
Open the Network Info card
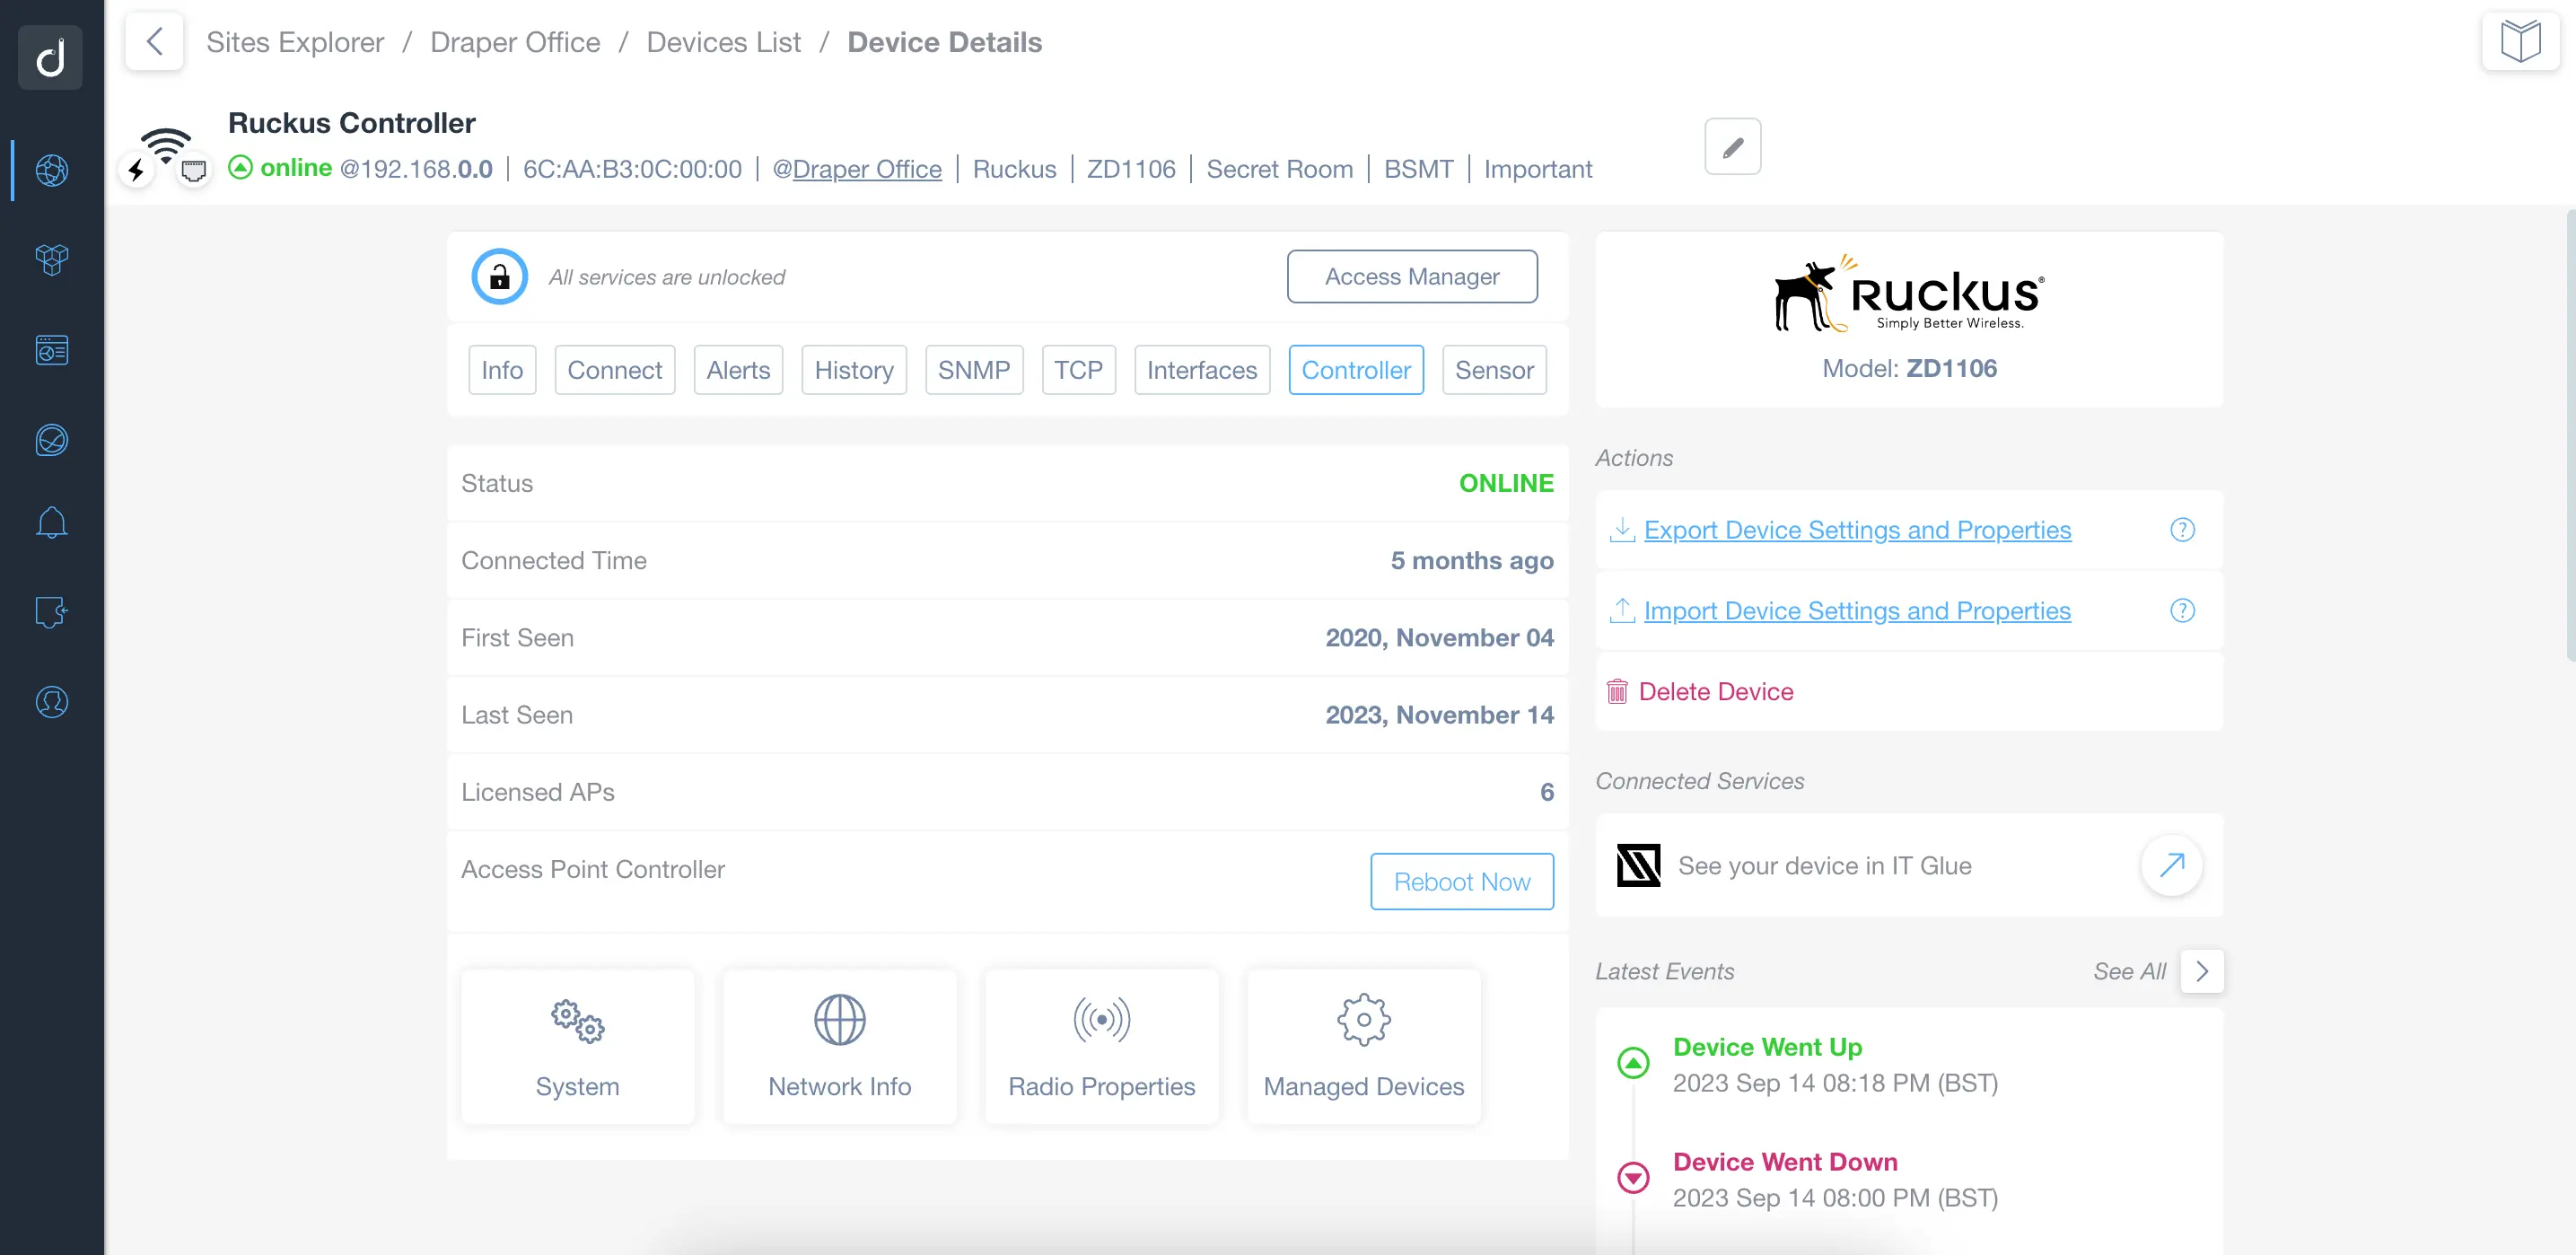(x=839, y=1047)
